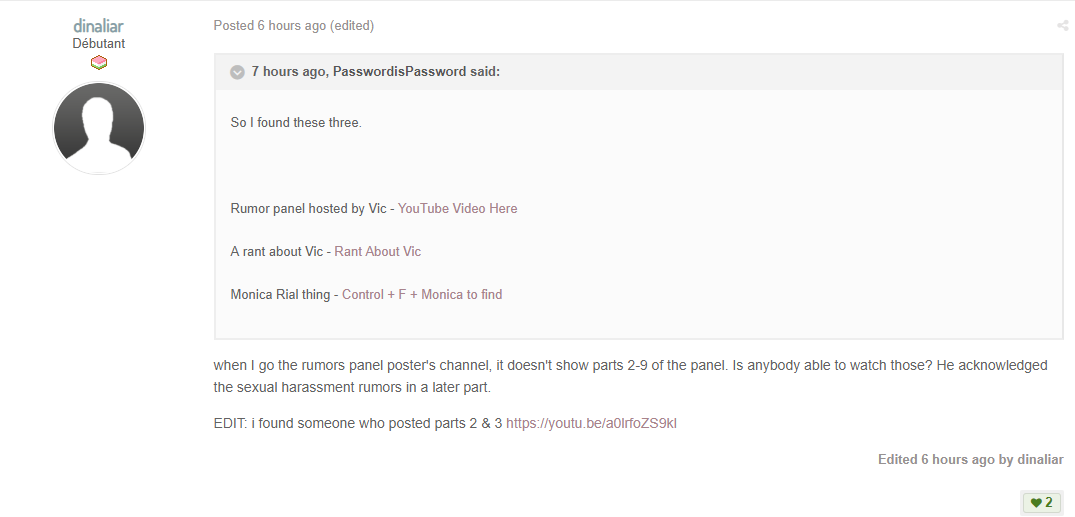
Task: Visit the youtu.be/a0lrfoZS9kI link
Action: 592,424
